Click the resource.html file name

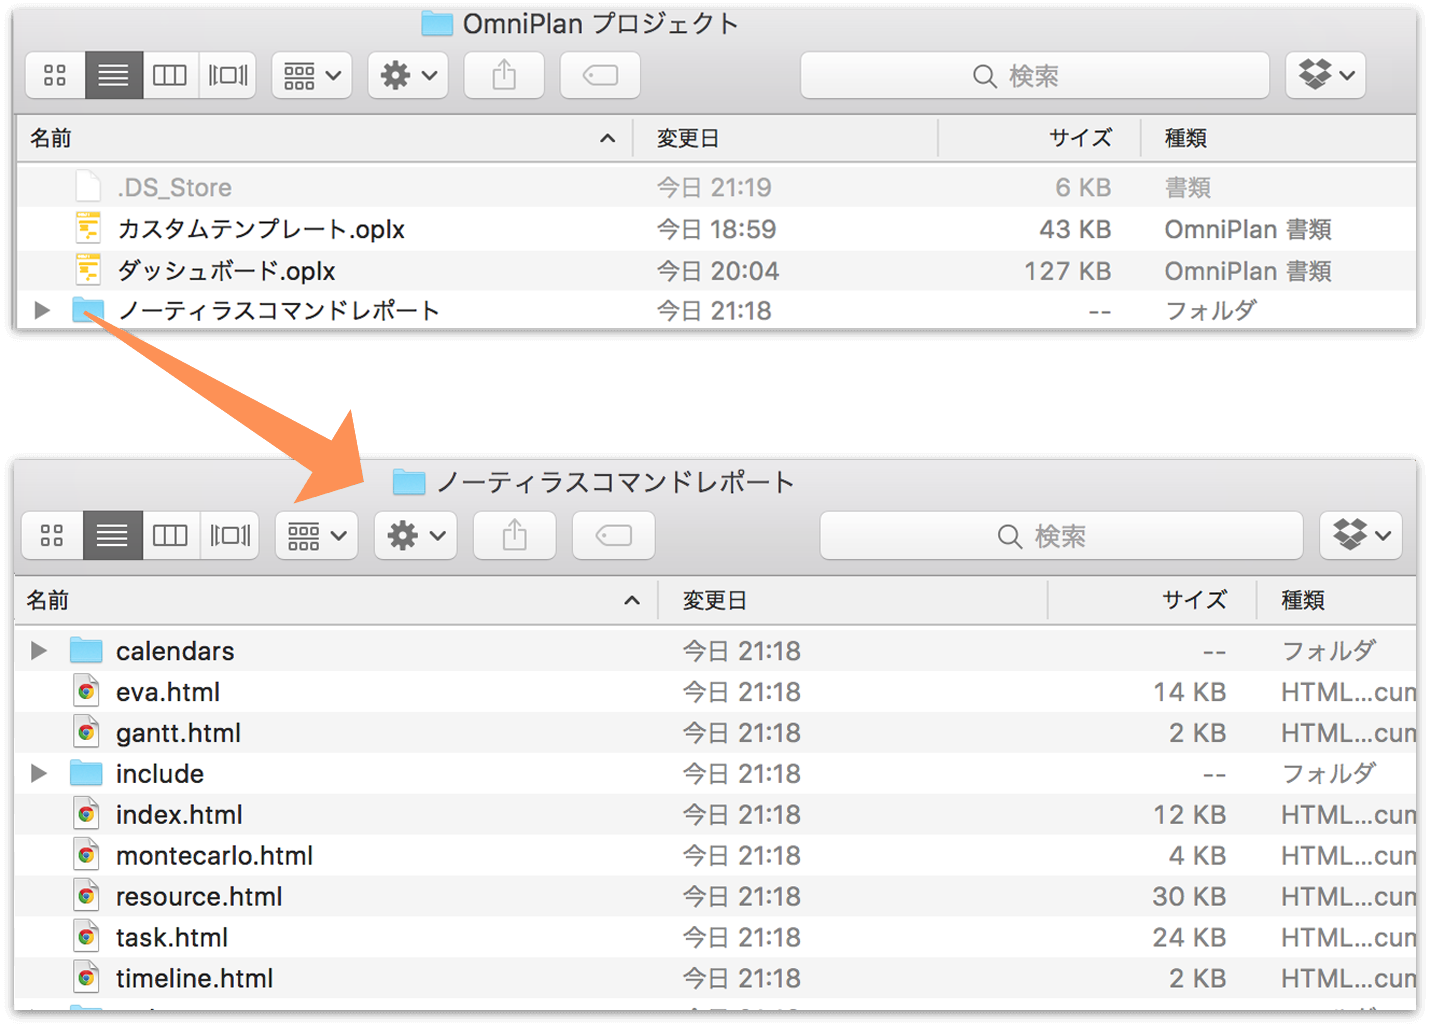[200, 897]
